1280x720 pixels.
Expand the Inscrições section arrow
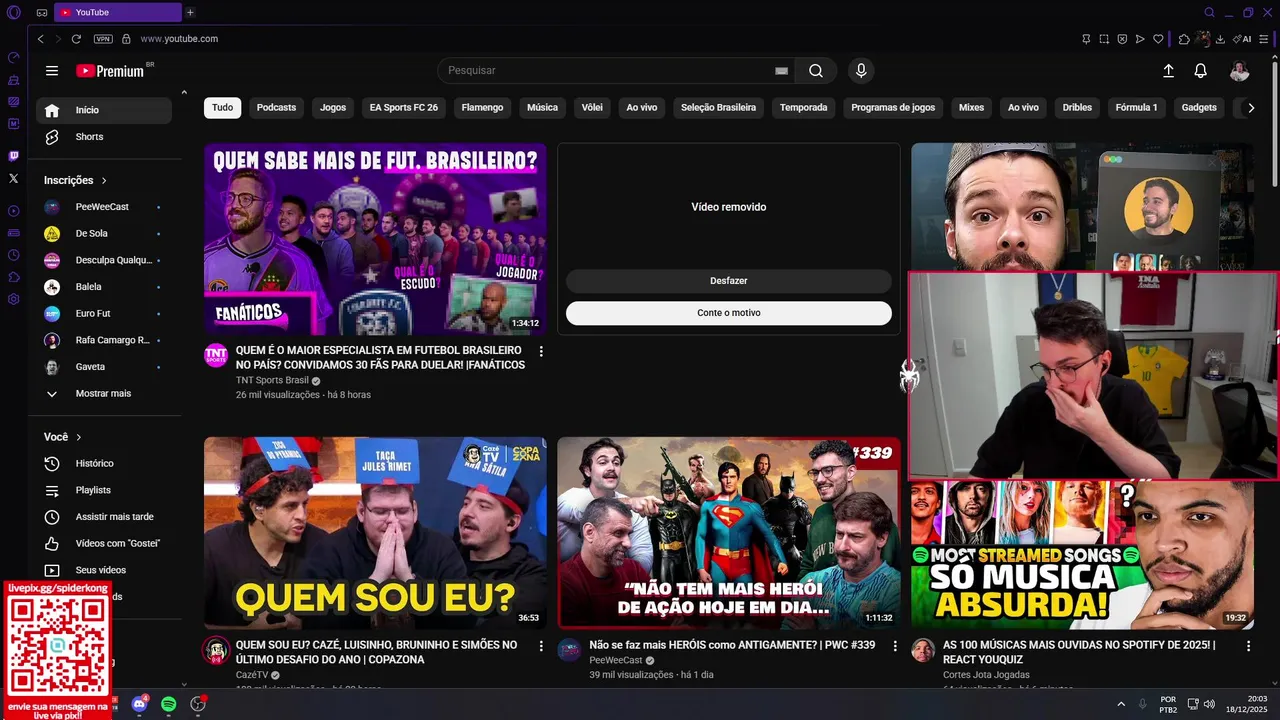click(x=104, y=181)
